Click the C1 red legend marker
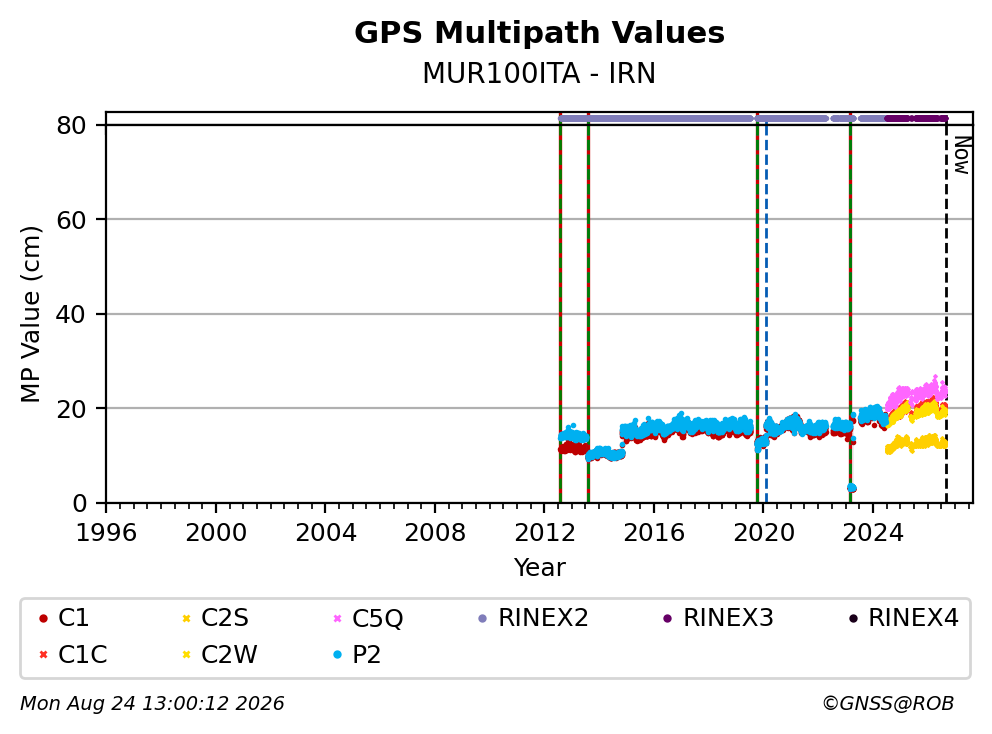992x734 pixels. pos(43,618)
